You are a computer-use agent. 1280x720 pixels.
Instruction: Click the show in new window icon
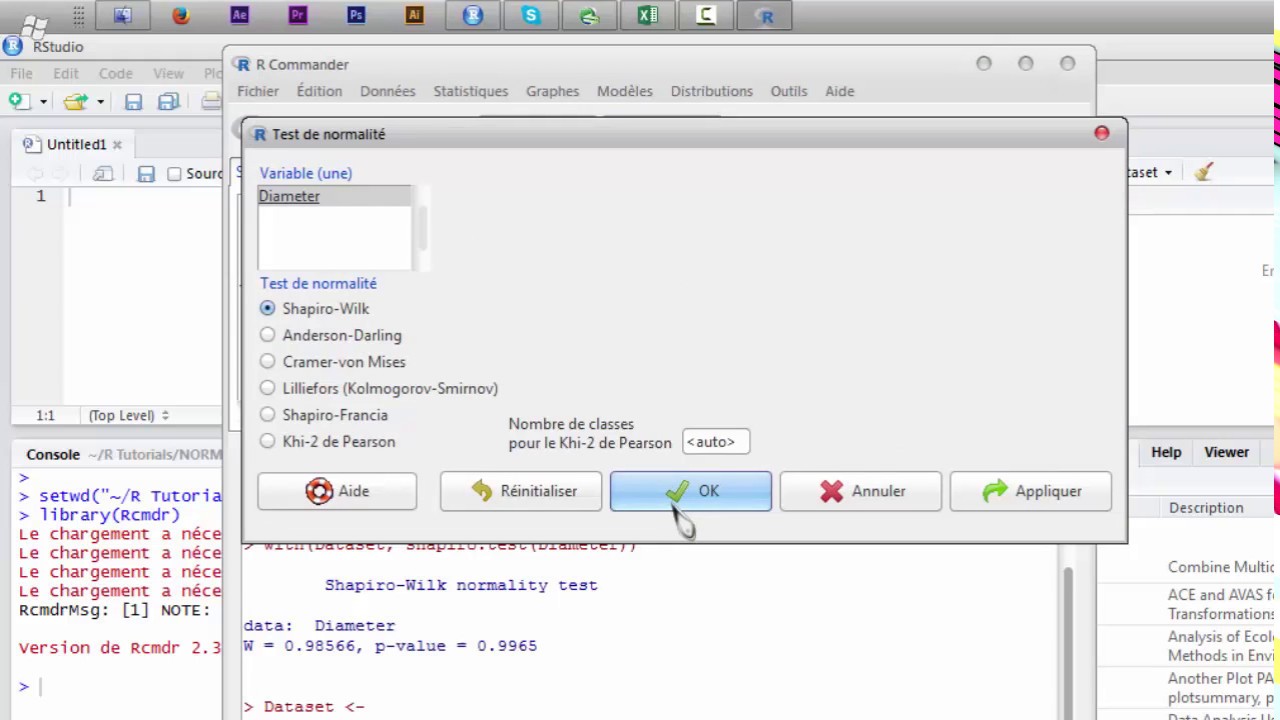point(103,174)
